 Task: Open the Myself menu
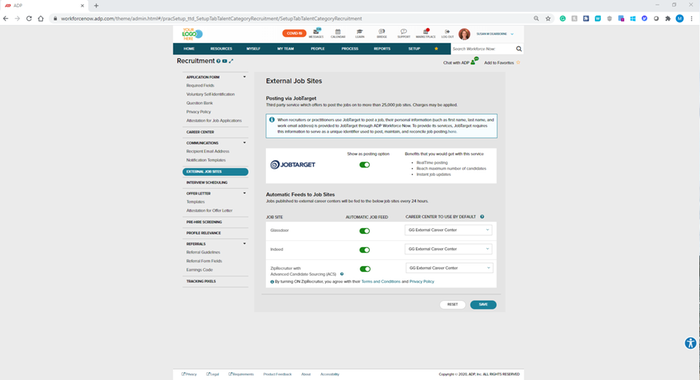click(253, 49)
